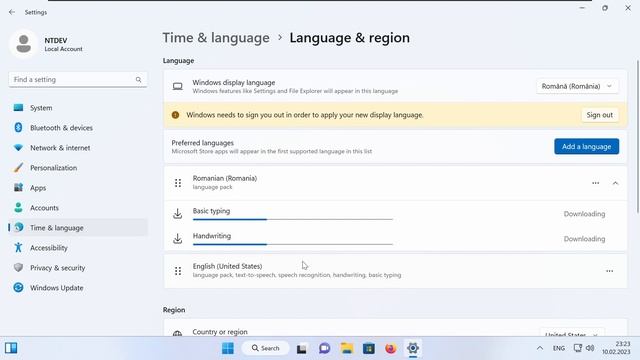Open clock and date 23:23
The width and height of the screenshot is (640, 360).
[x=616, y=348]
